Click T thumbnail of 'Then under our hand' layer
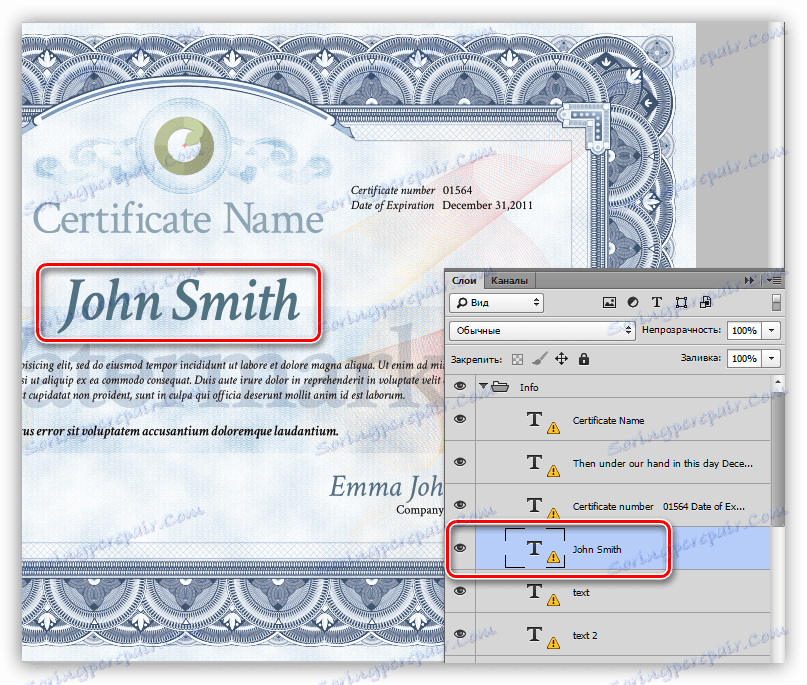This screenshot has width=807, height=685. click(x=535, y=462)
